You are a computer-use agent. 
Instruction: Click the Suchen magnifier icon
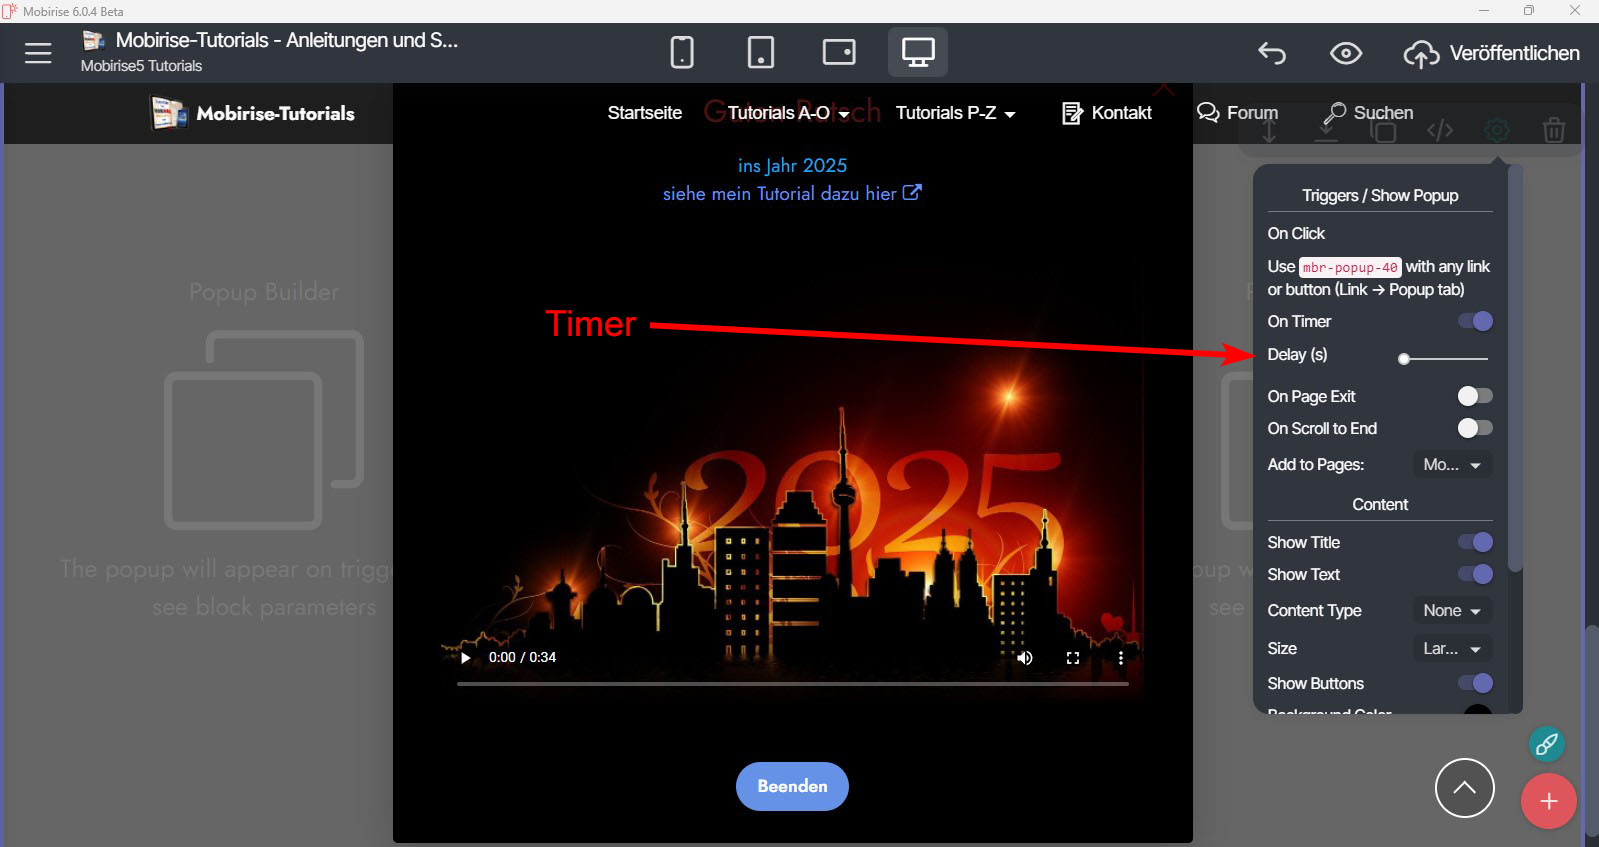[x=1334, y=113]
